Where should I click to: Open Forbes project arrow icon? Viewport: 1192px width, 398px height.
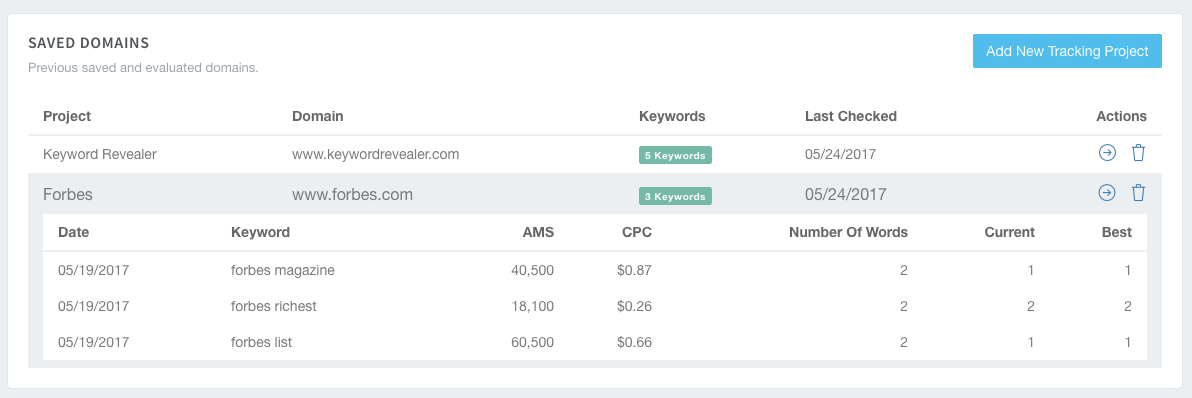(1107, 193)
